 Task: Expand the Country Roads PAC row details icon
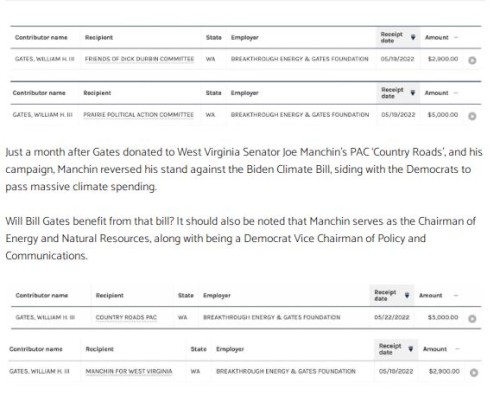(x=472, y=319)
